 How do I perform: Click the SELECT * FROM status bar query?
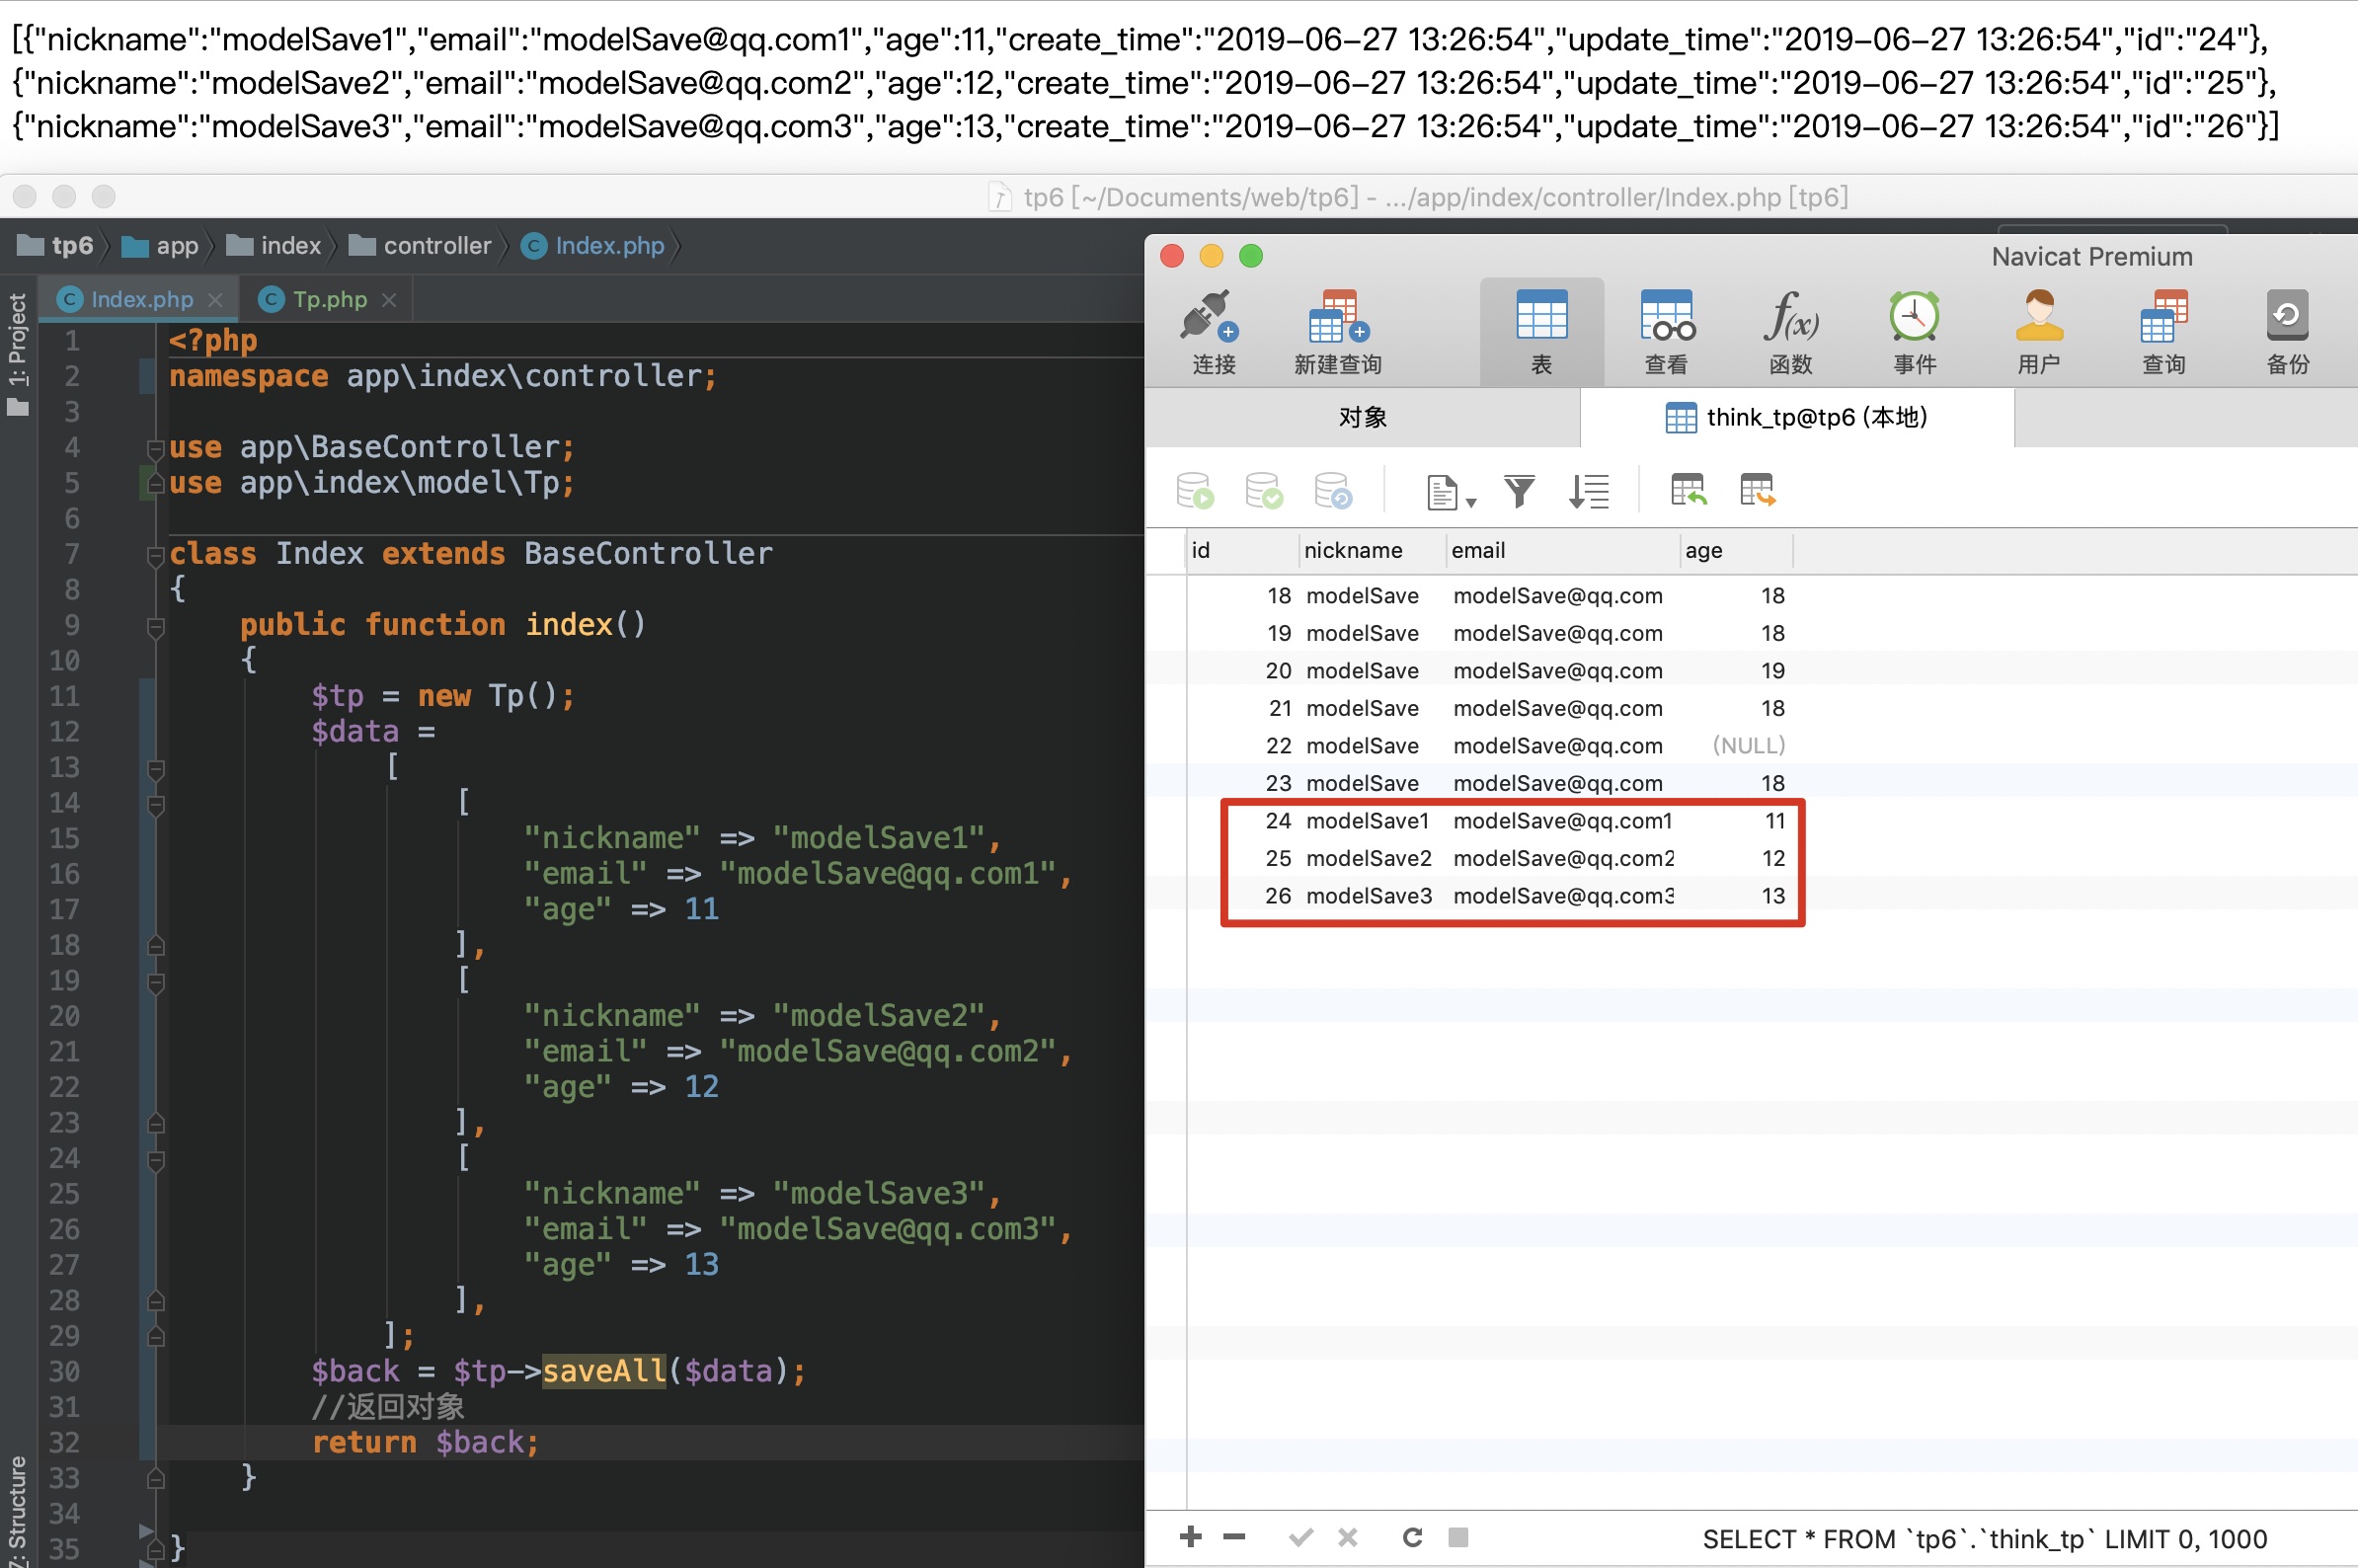coord(1984,1538)
